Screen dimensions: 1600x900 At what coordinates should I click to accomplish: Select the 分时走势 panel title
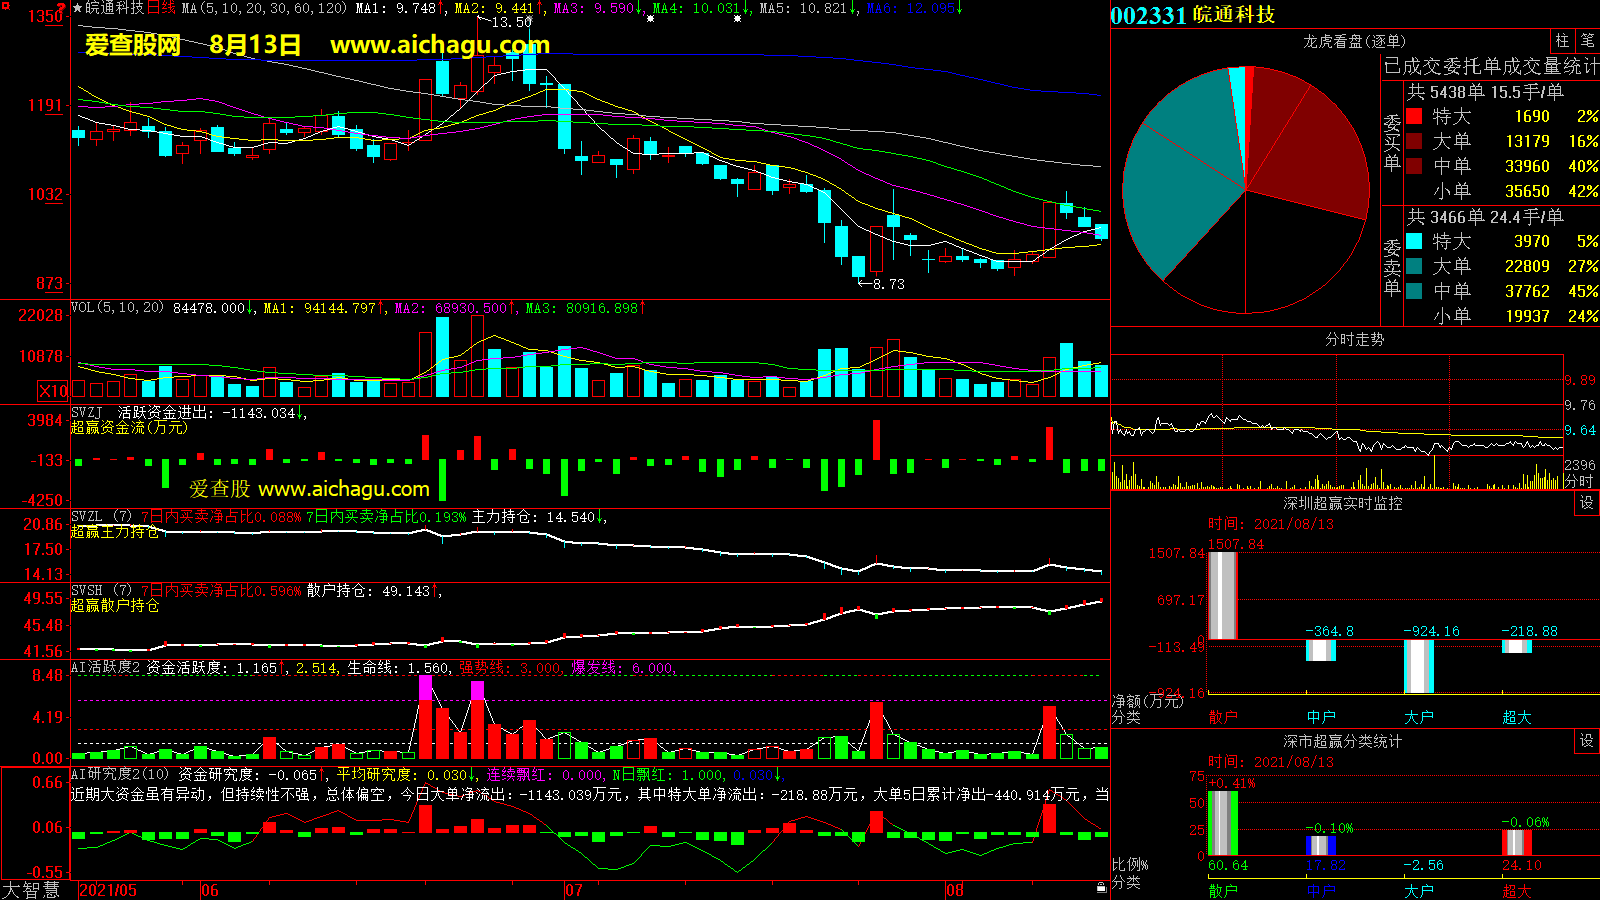pos(1354,340)
